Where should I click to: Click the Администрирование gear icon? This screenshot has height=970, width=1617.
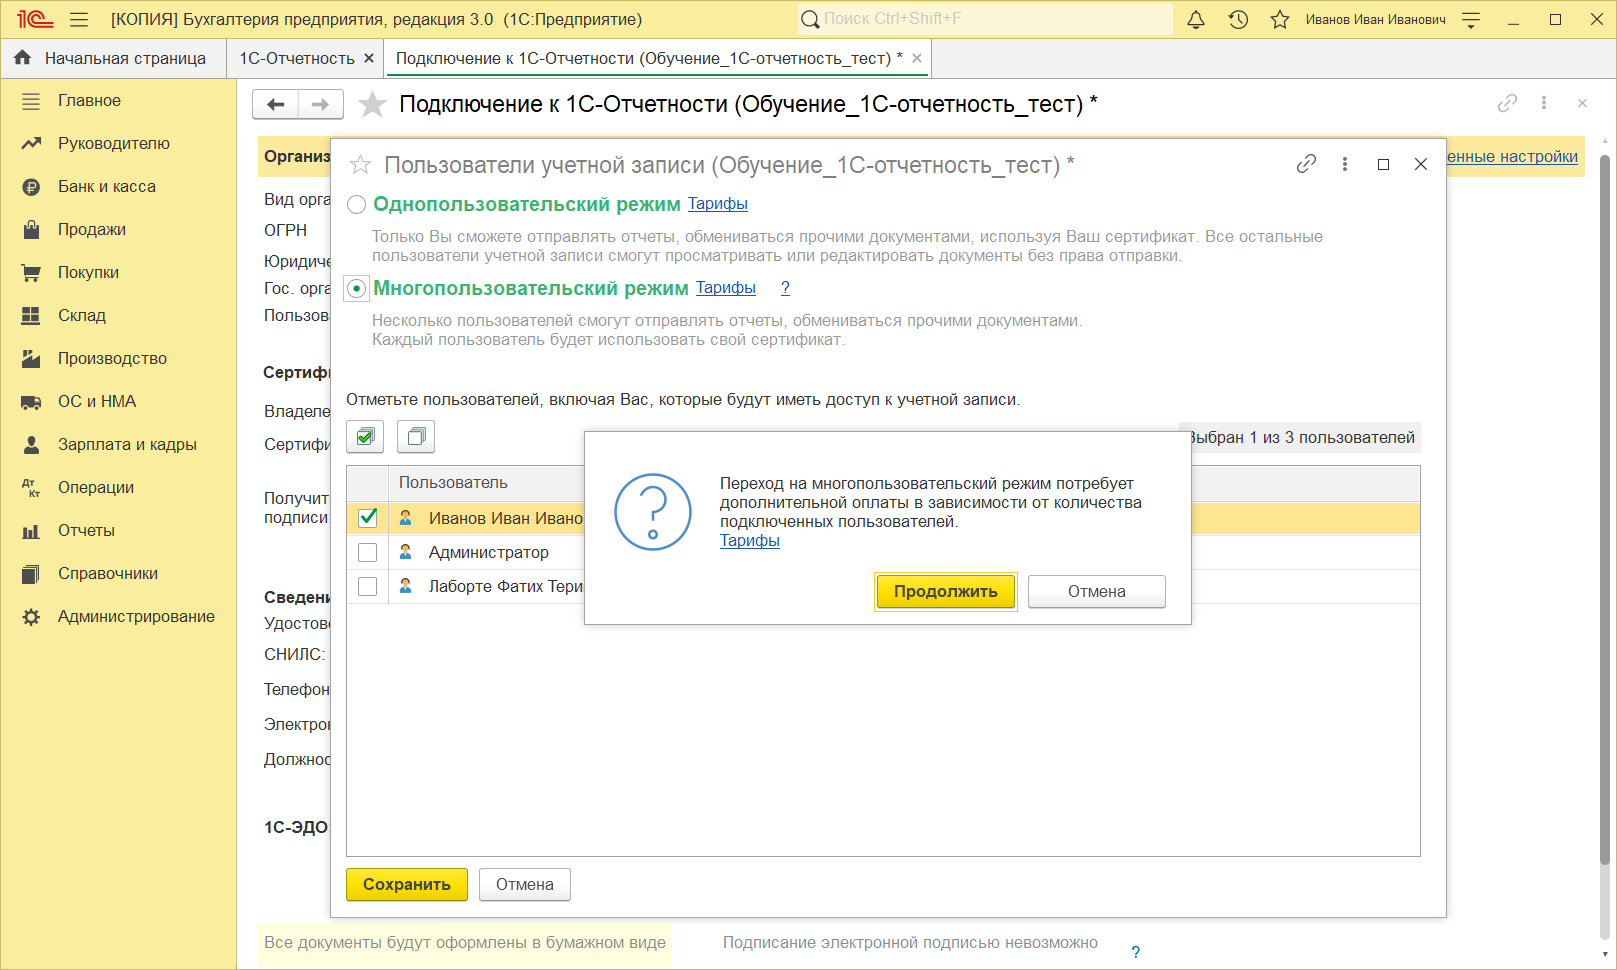[x=31, y=617]
